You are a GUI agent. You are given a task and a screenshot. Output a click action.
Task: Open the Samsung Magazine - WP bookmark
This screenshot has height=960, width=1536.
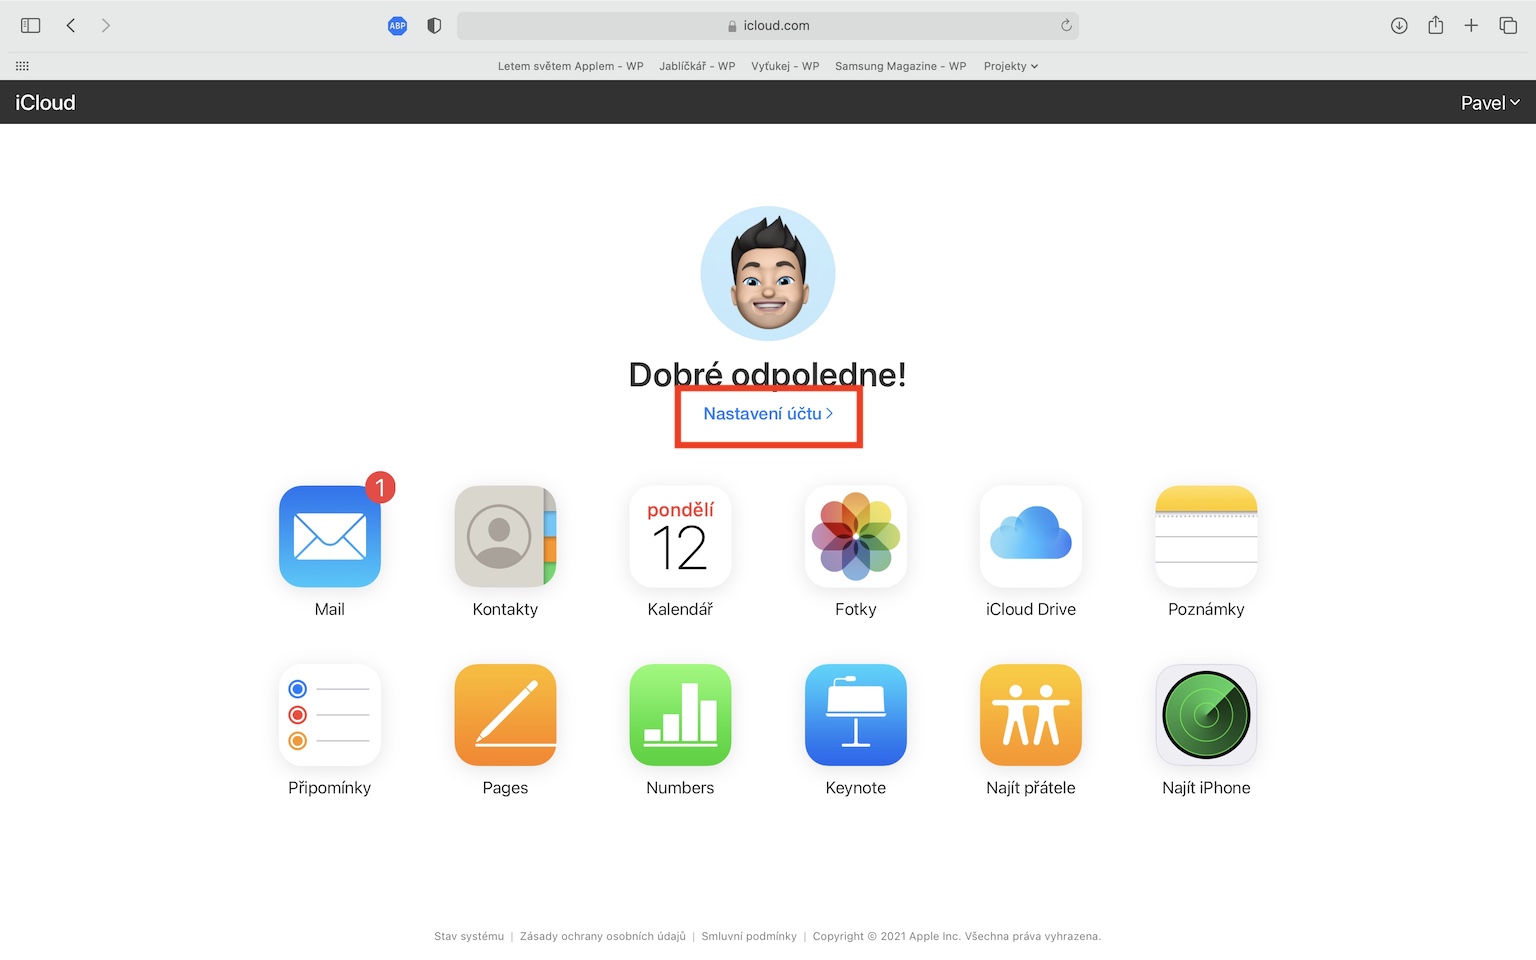click(901, 66)
